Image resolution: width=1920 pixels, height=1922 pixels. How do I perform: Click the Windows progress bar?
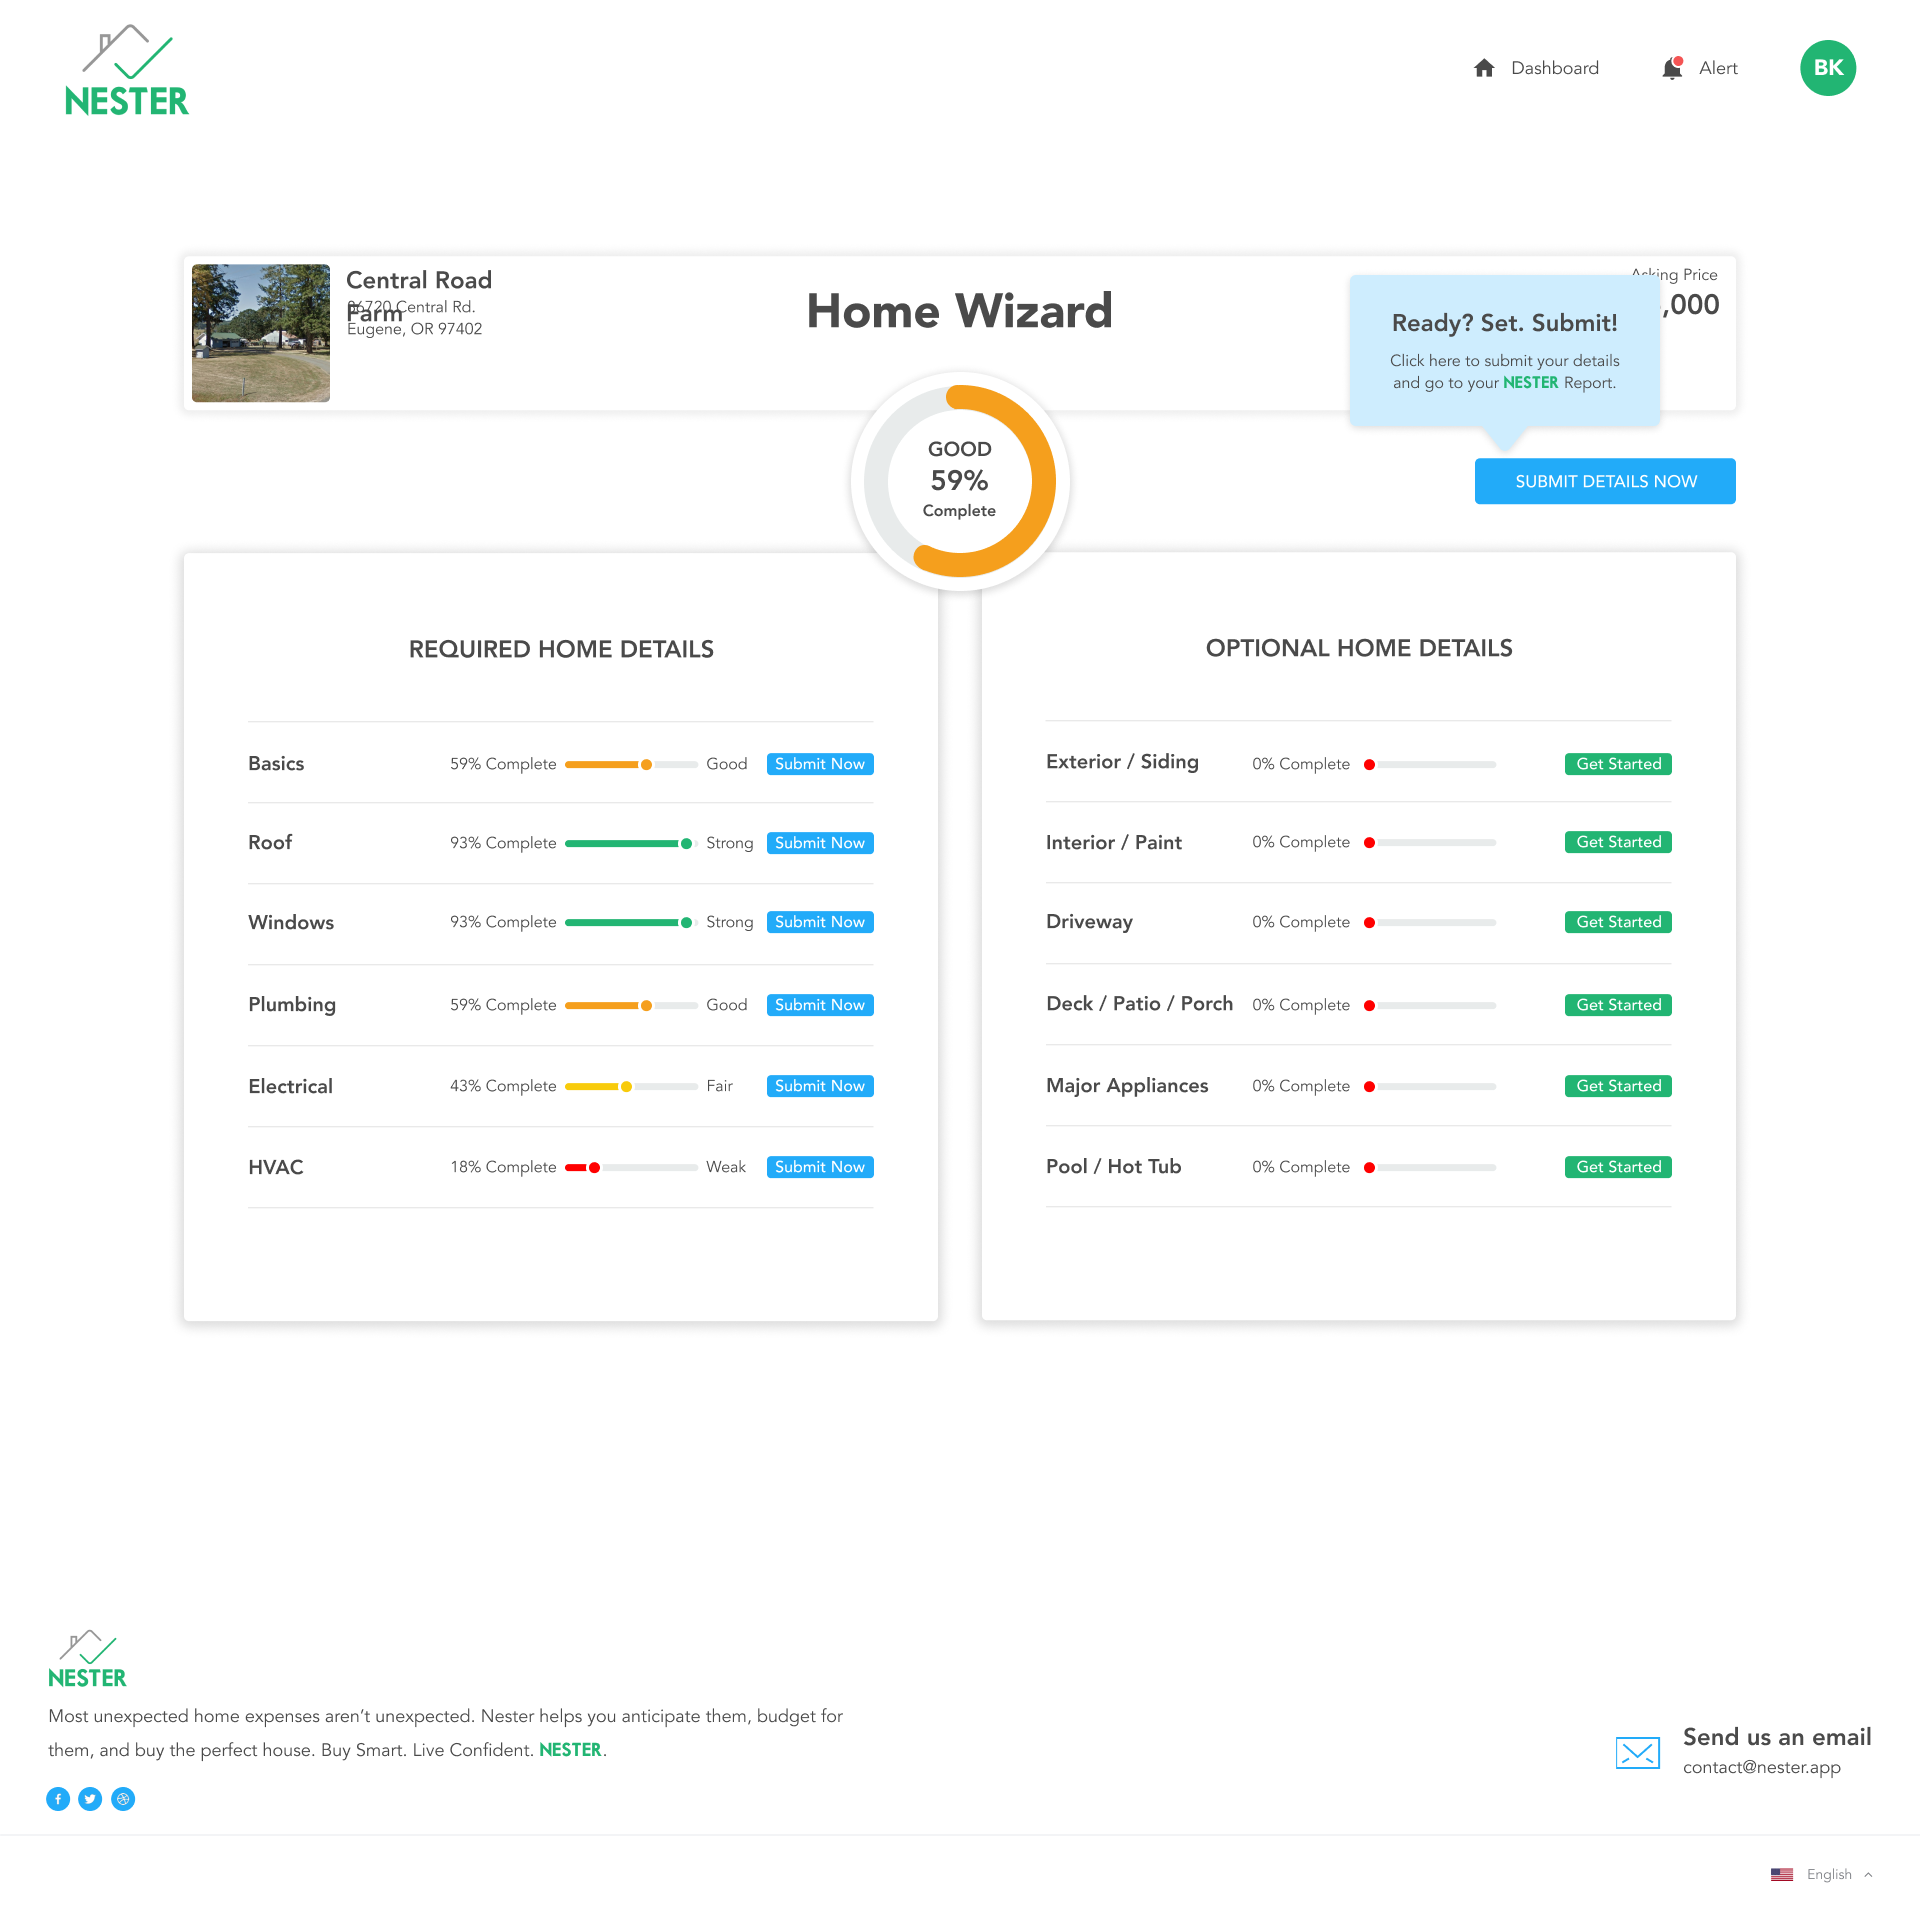coord(631,922)
